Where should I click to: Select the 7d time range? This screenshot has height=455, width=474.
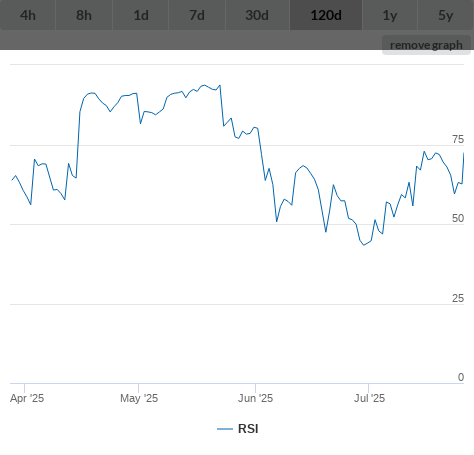coord(197,15)
